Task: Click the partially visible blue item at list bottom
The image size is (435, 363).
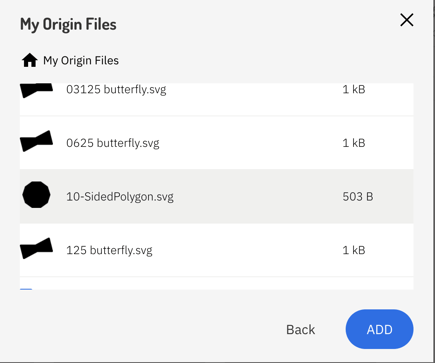Action: pyautogui.click(x=26, y=289)
